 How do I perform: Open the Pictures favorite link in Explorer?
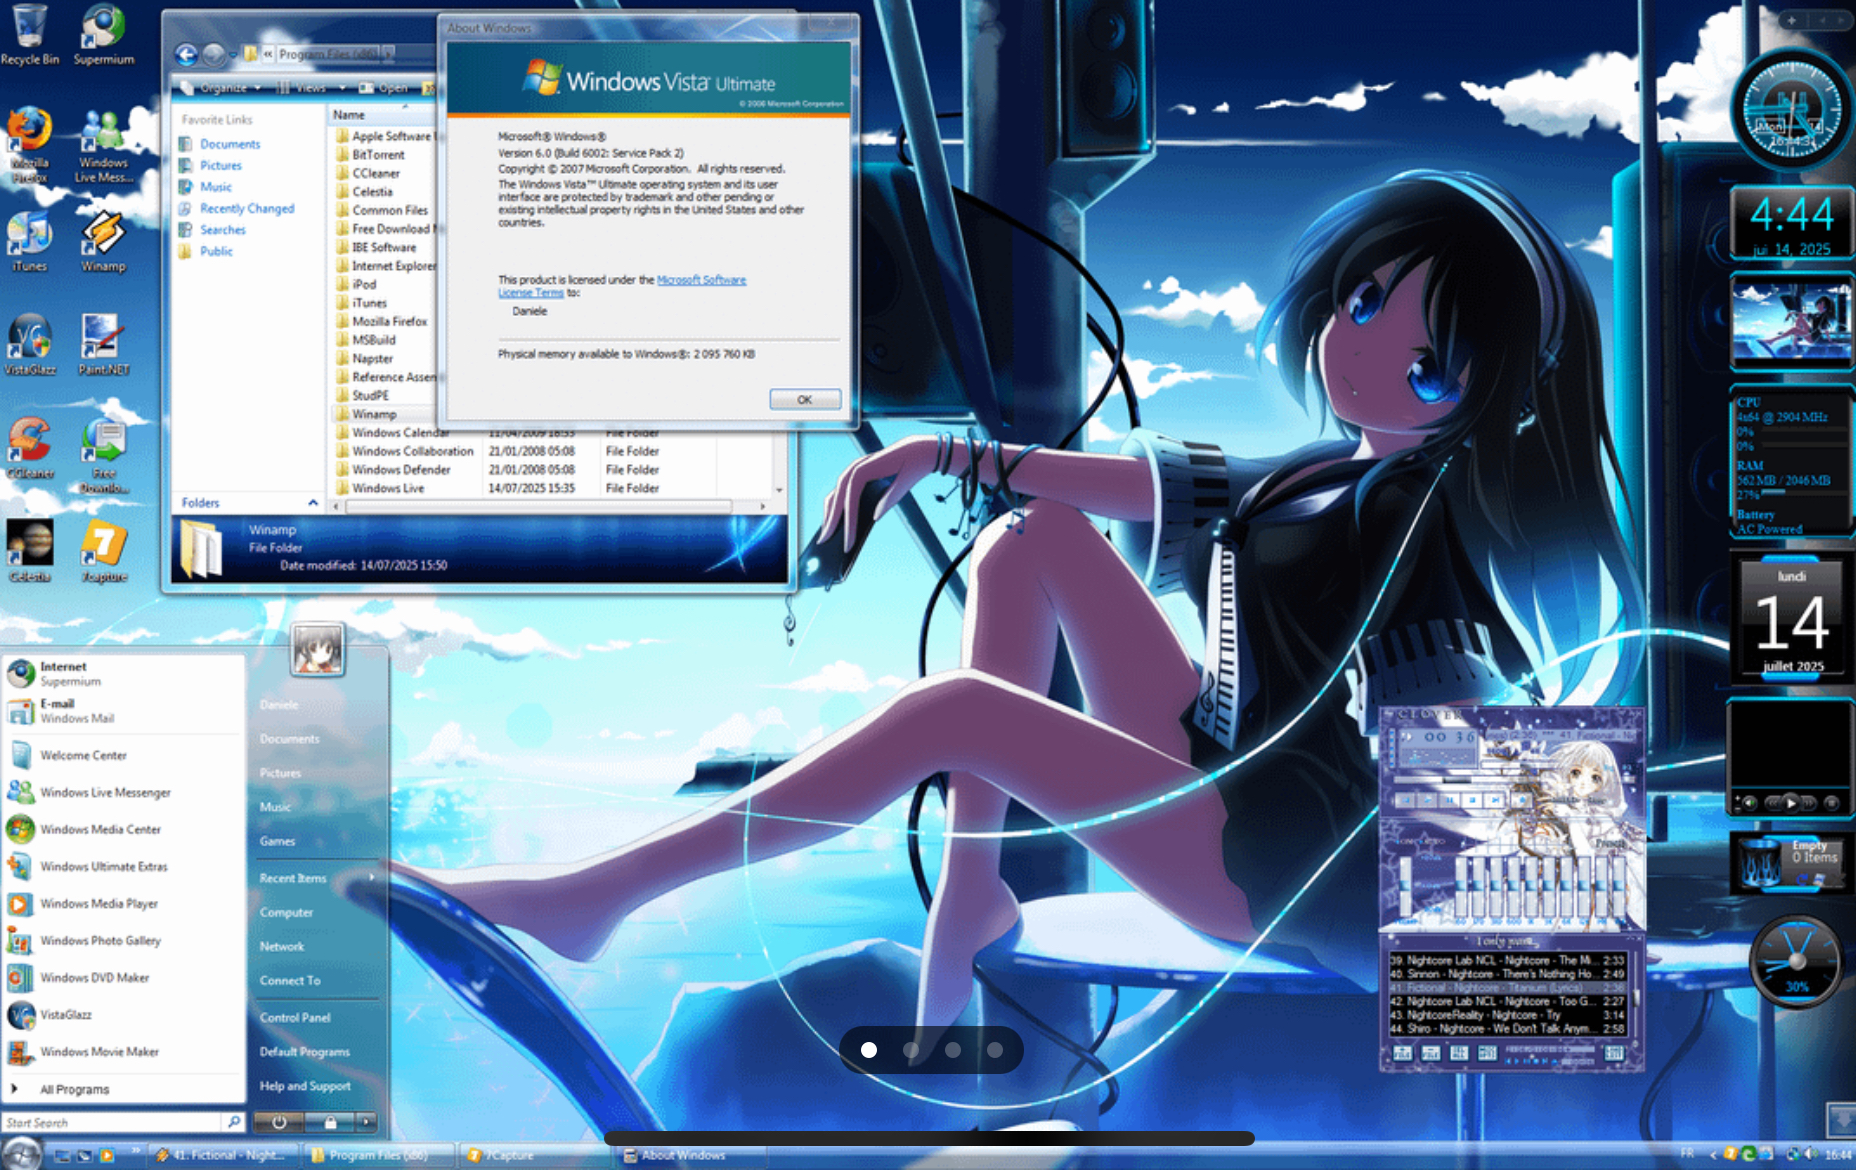[x=220, y=165]
